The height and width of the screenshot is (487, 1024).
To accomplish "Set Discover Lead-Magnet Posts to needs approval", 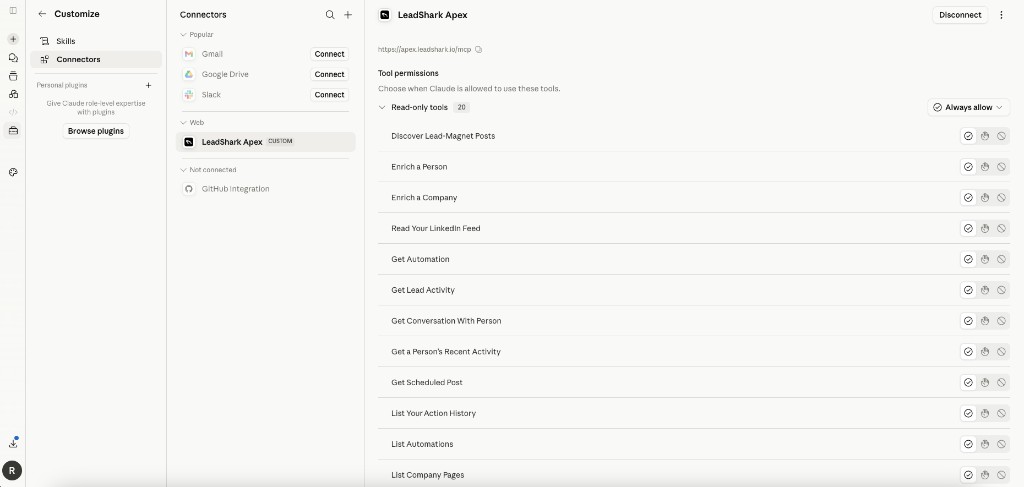I will click(985, 136).
